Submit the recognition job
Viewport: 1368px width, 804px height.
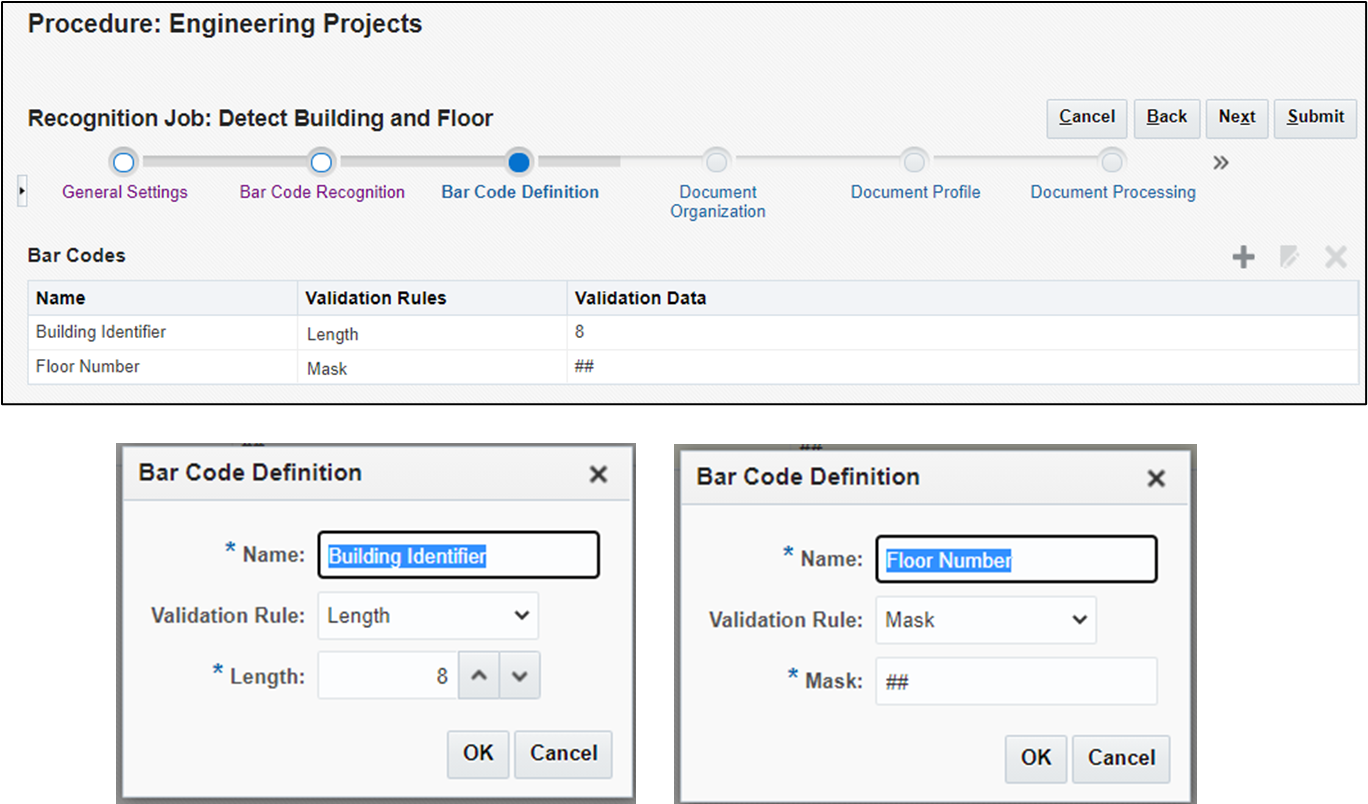(x=1315, y=118)
